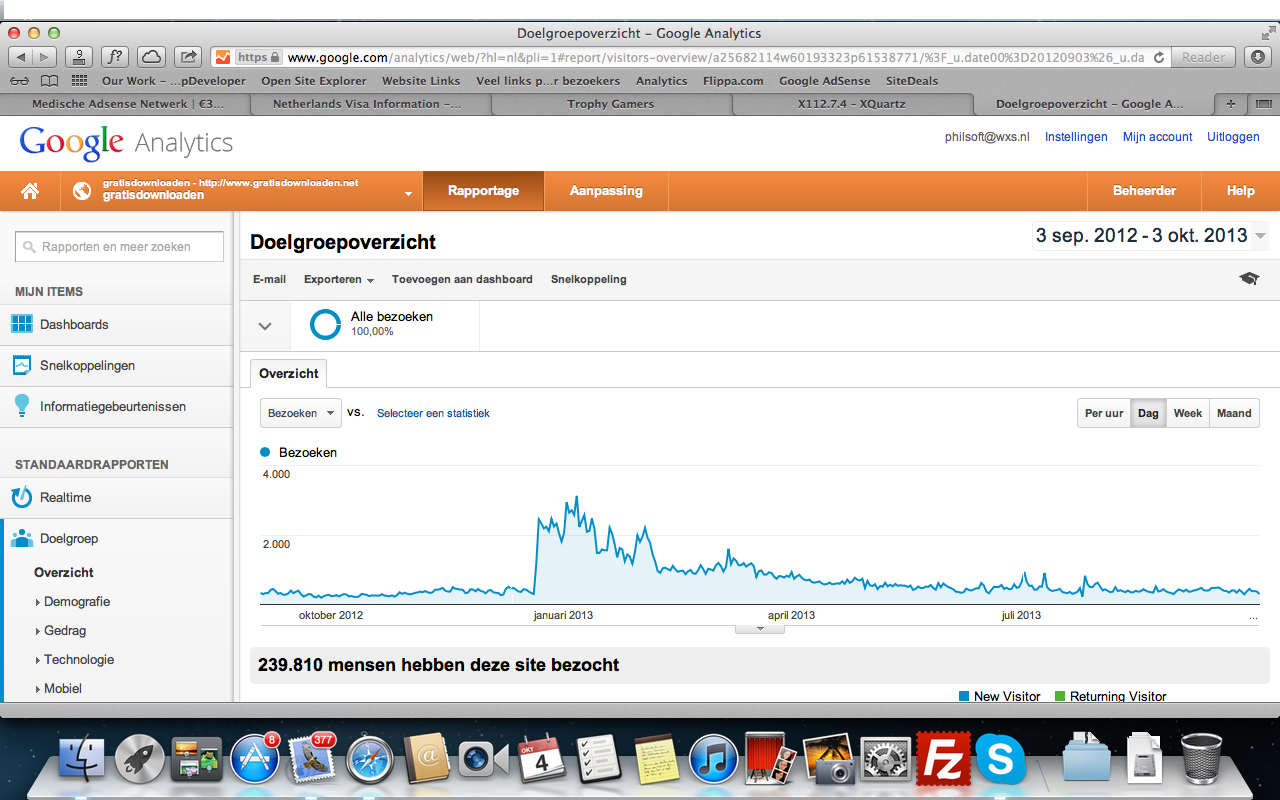Open the Aanpassing tab
Screen dimensions: 1280x800
tap(606, 191)
